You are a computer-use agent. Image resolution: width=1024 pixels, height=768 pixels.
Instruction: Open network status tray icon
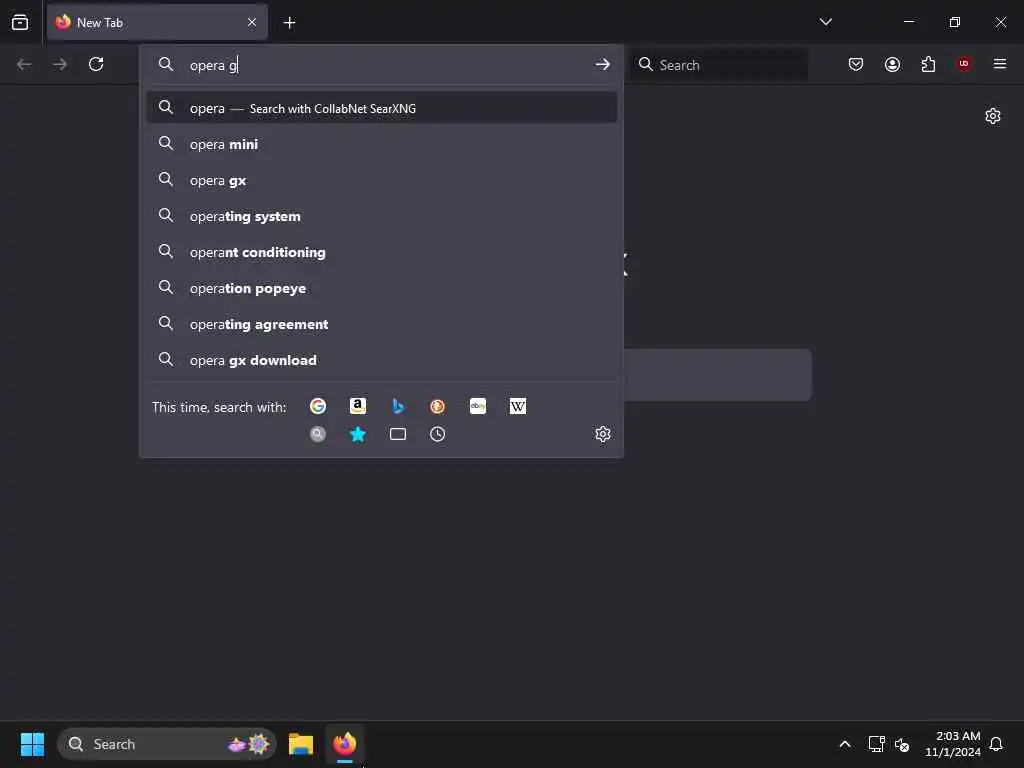[x=876, y=744]
